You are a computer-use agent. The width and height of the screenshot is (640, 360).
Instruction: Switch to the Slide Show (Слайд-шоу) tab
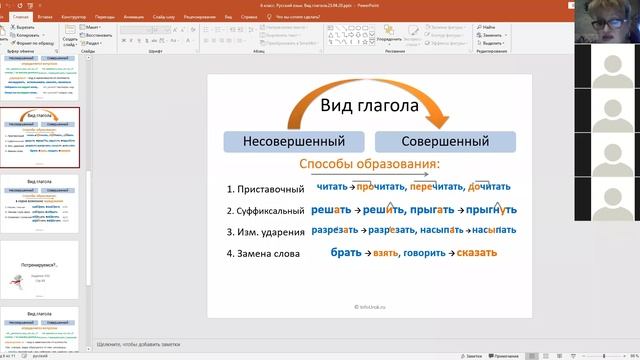[x=164, y=17]
